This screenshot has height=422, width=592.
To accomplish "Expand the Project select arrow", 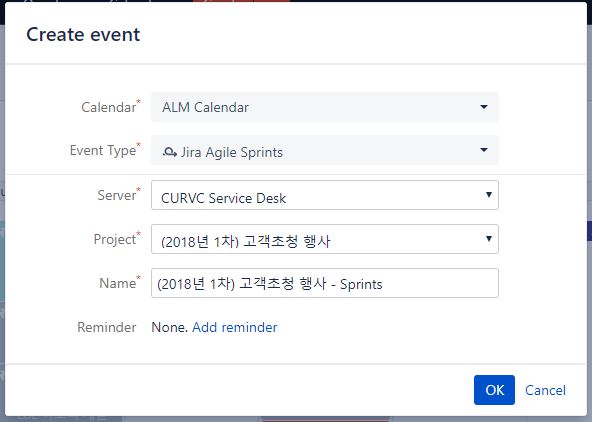I will pos(489,239).
